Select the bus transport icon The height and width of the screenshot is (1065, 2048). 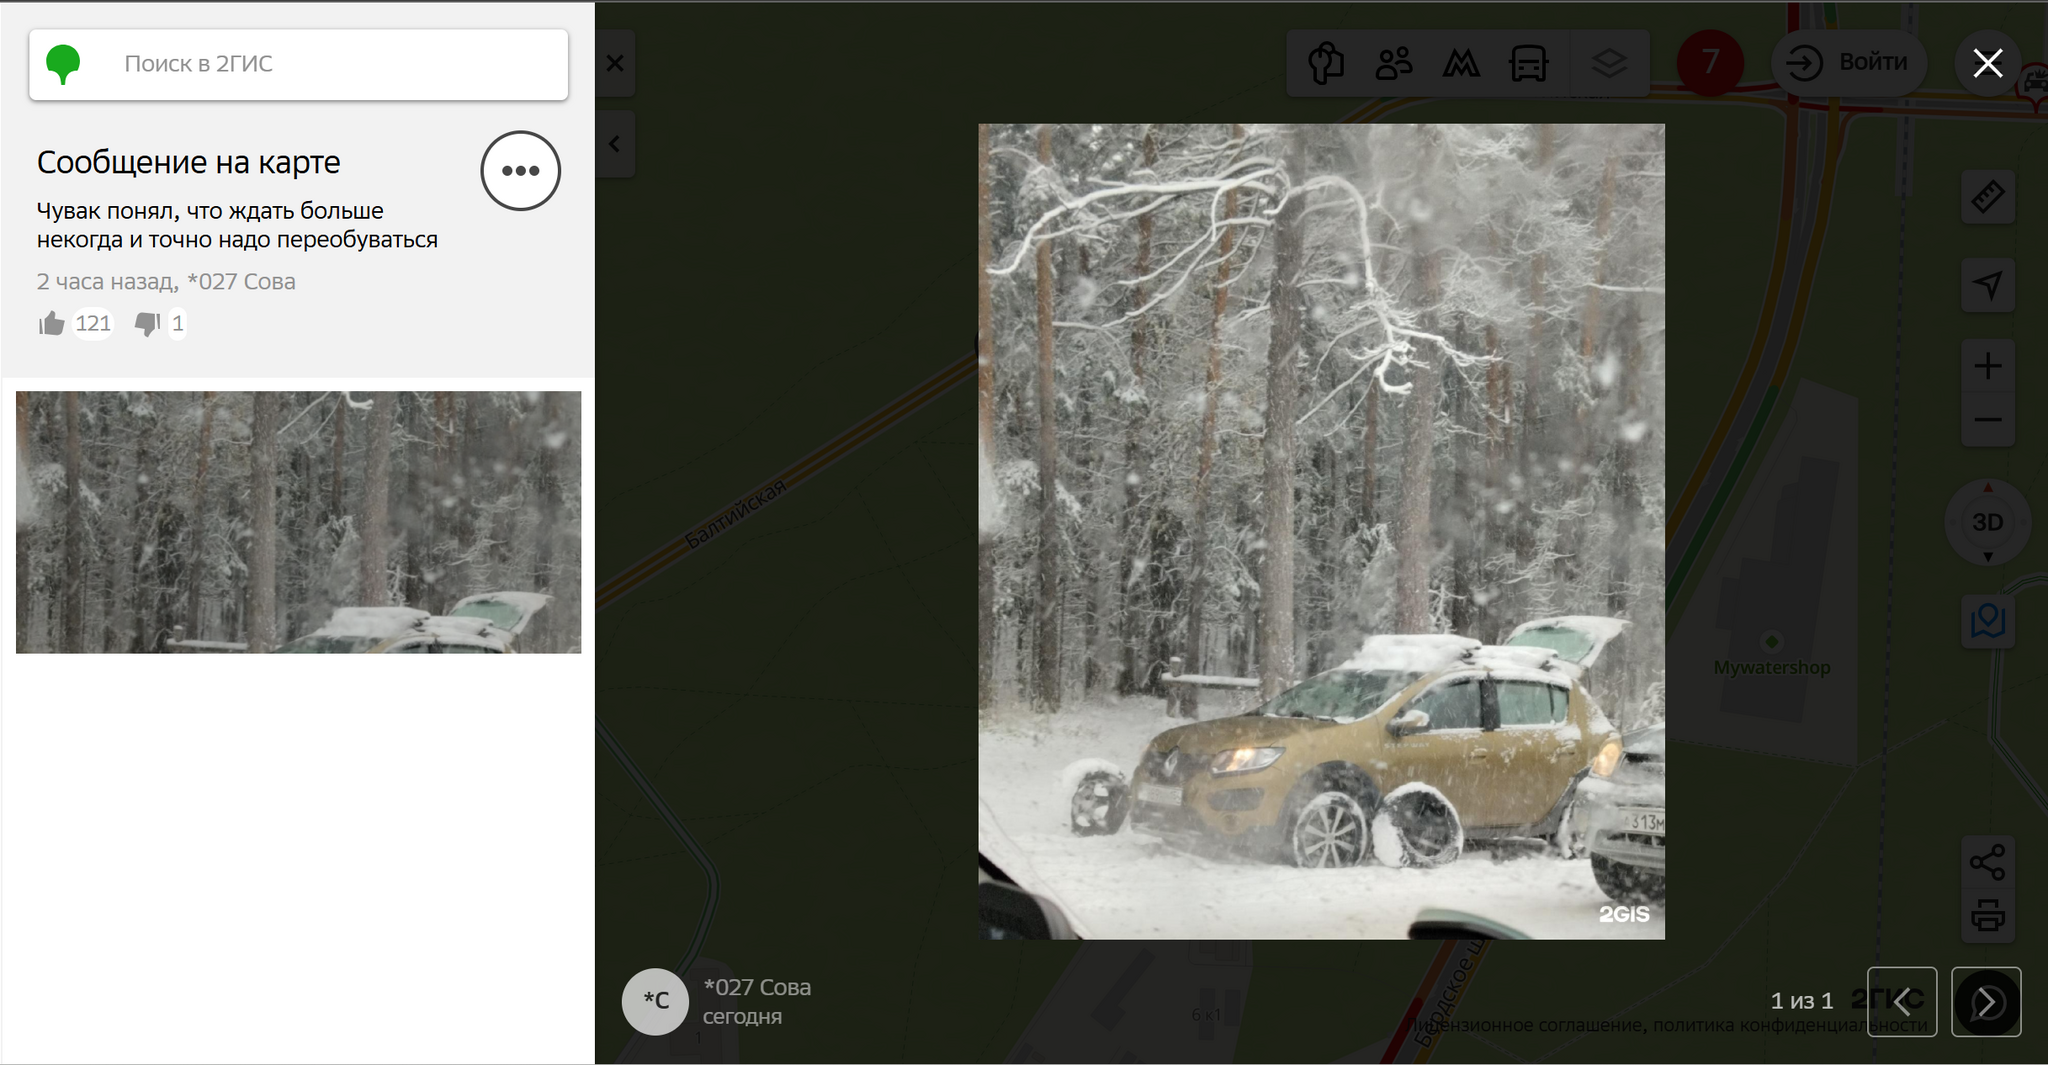tap(1528, 64)
